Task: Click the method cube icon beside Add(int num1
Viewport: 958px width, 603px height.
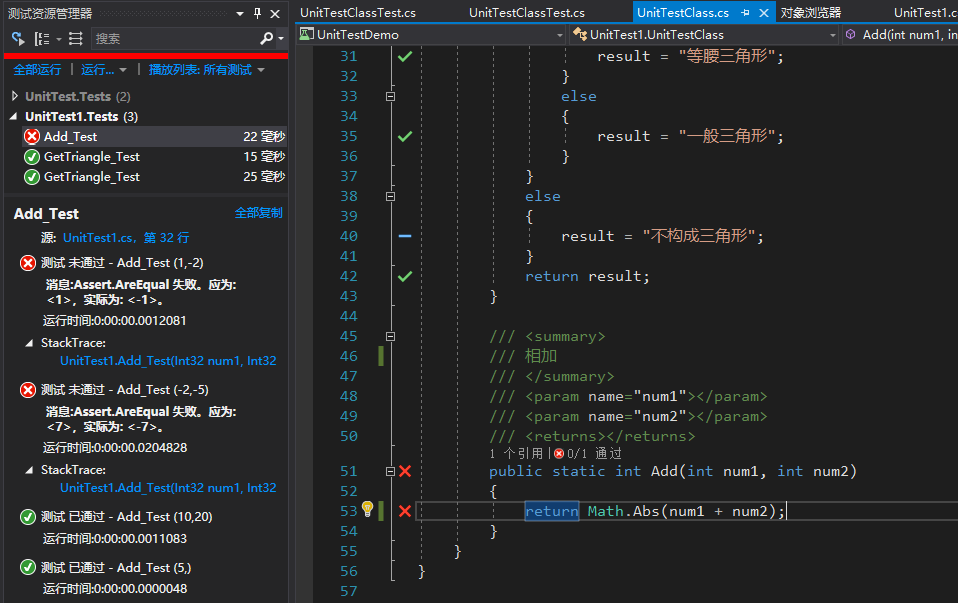Action: tap(850, 35)
